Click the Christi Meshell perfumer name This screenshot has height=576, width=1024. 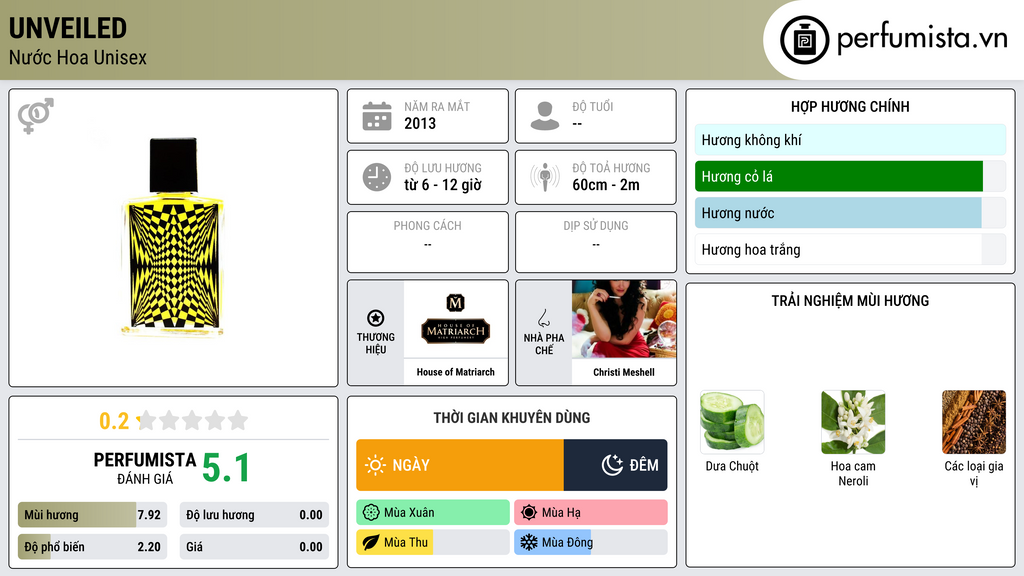point(624,372)
